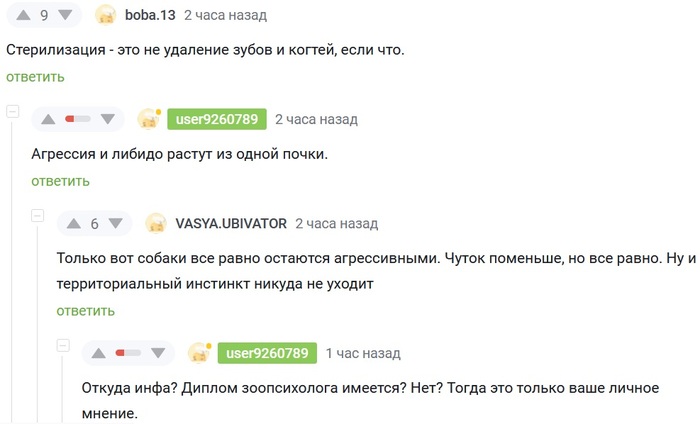Collapse the last user9260789 reply branch
This screenshot has height=424, width=700.
point(63,345)
